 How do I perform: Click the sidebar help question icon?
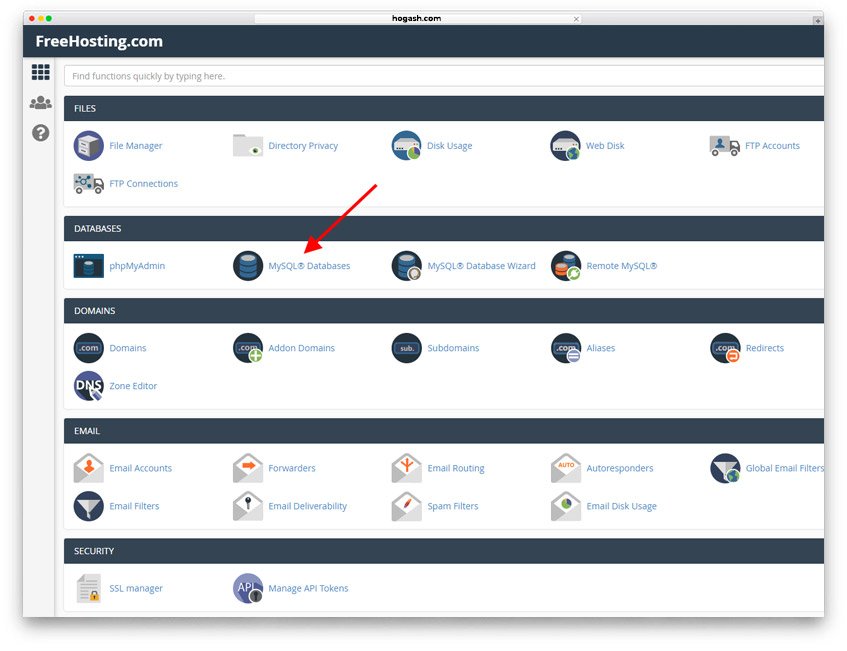click(x=41, y=133)
